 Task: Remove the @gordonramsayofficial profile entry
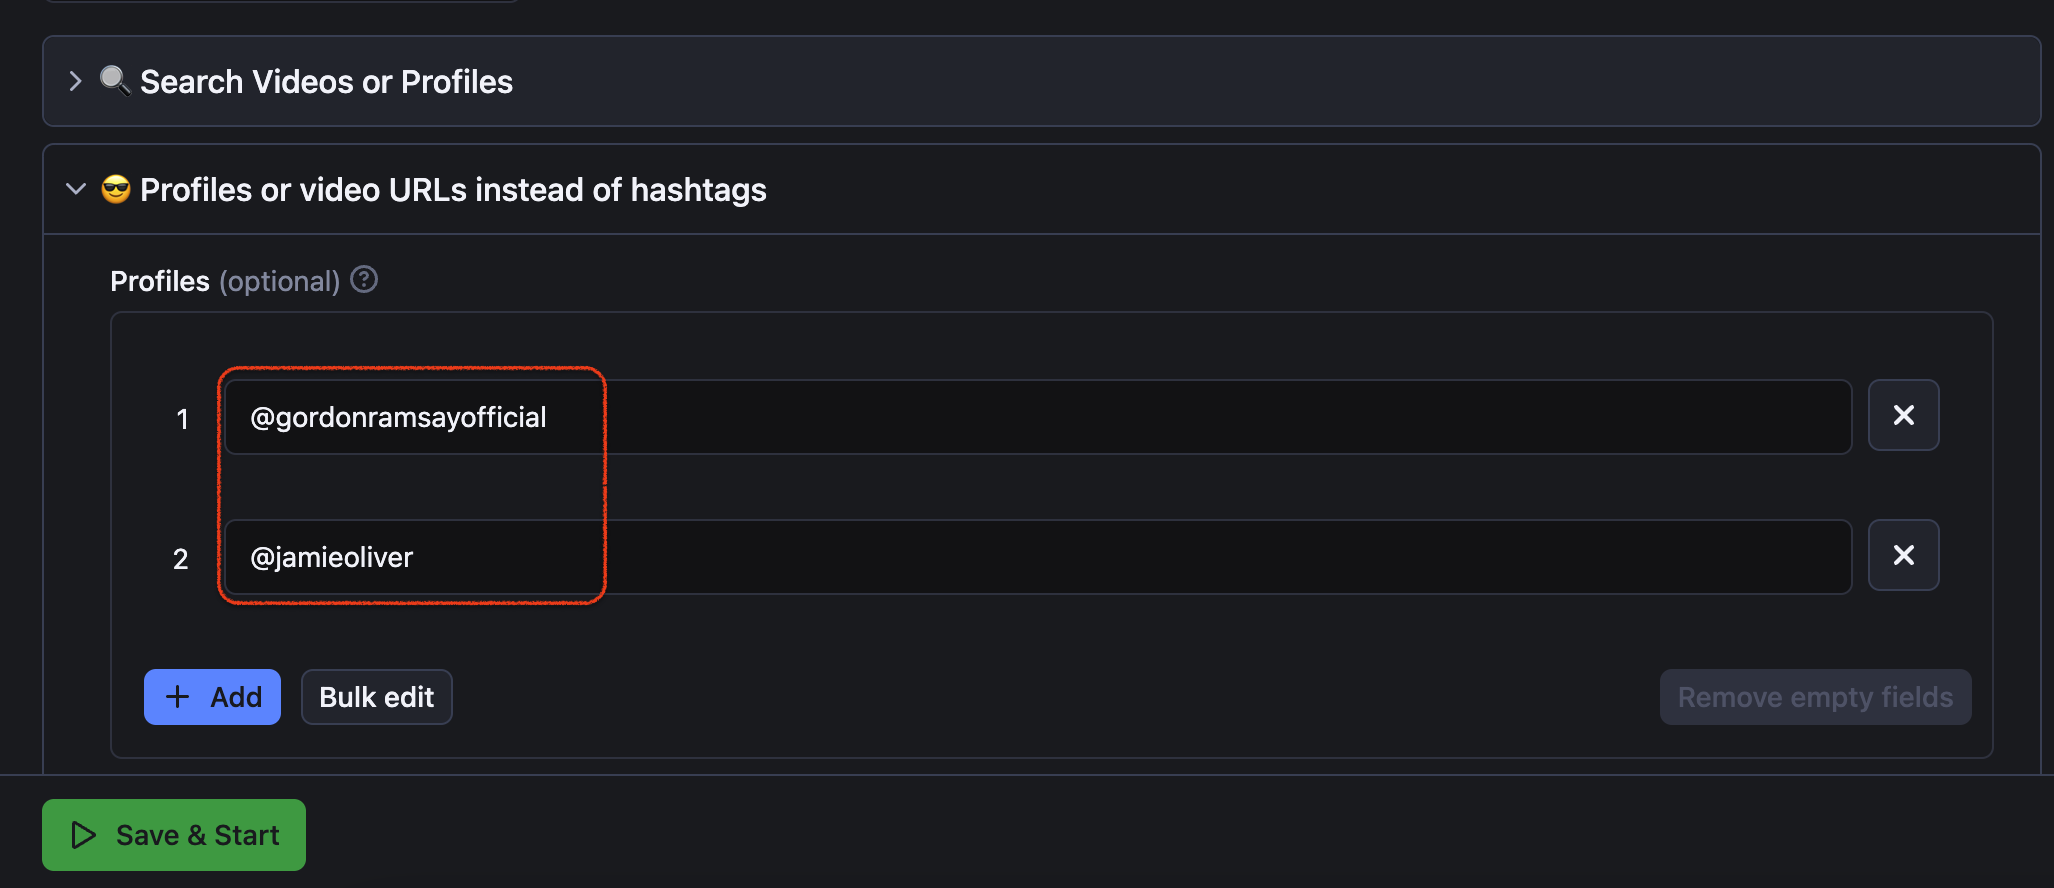click(x=1903, y=415)
